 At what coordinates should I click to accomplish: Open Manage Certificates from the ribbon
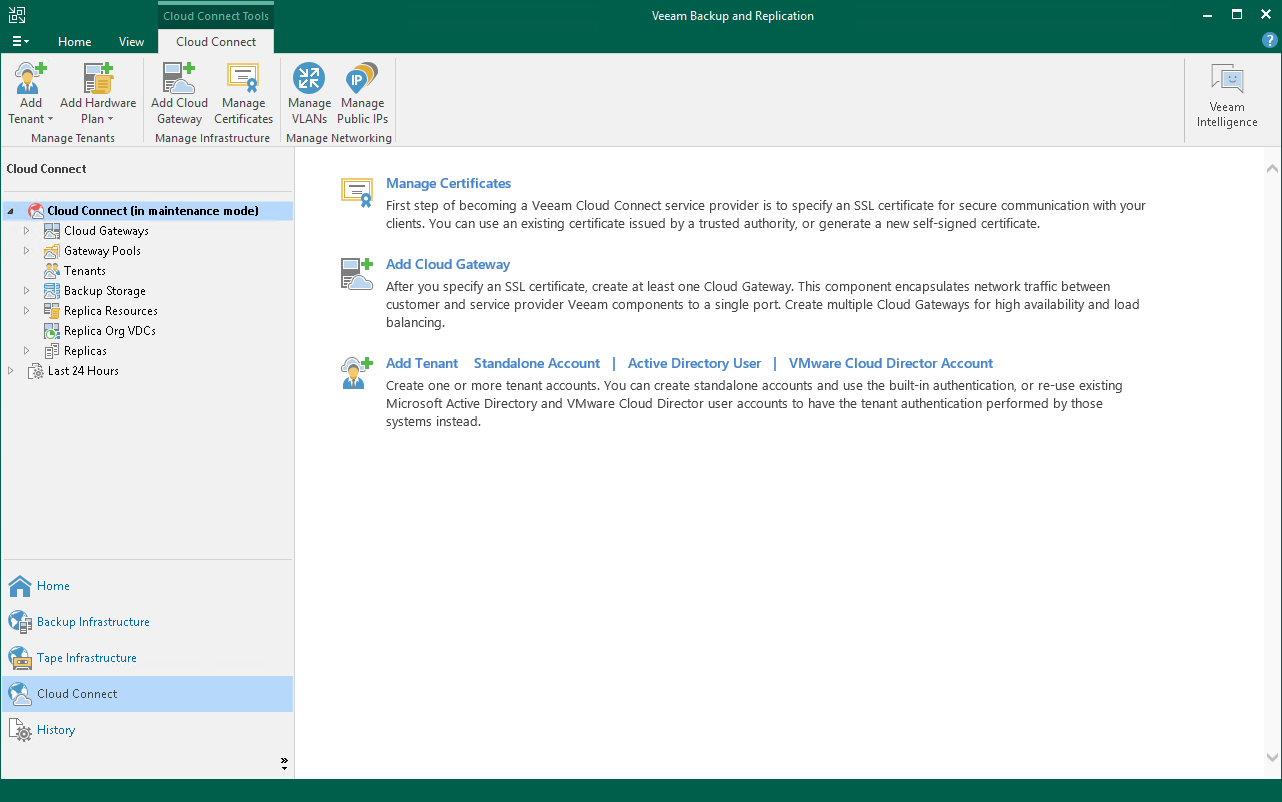[243, 78]
